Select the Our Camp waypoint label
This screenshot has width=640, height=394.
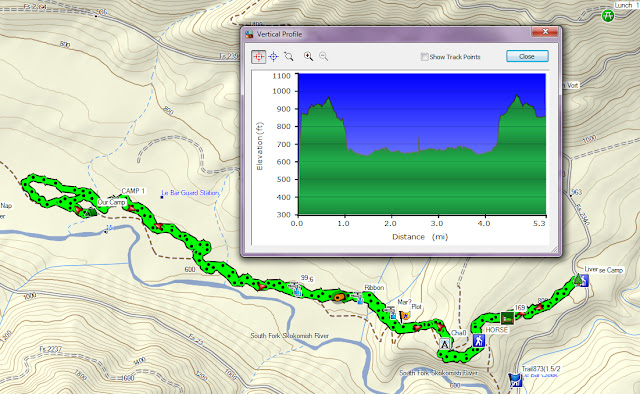(111, 203)
